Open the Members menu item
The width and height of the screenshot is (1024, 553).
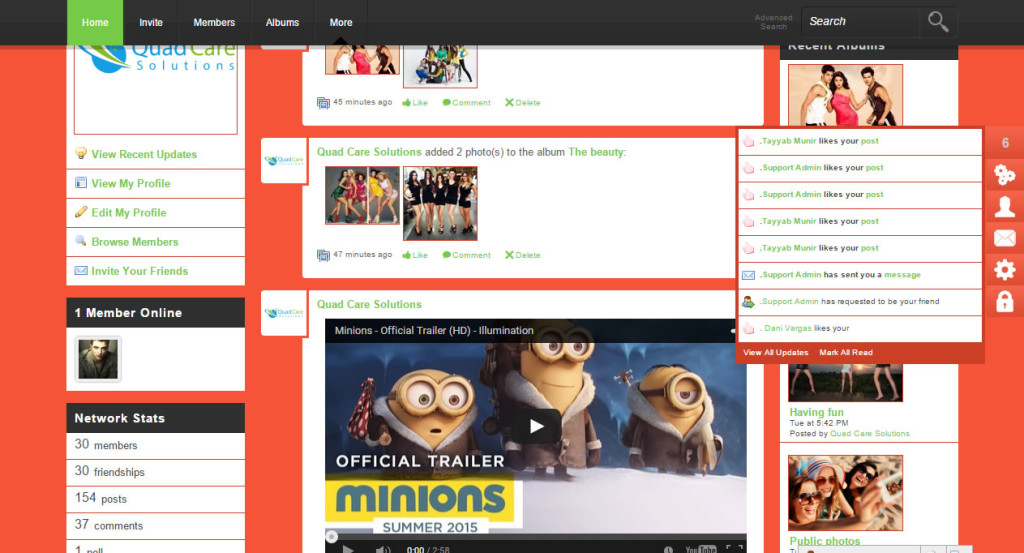214,22
